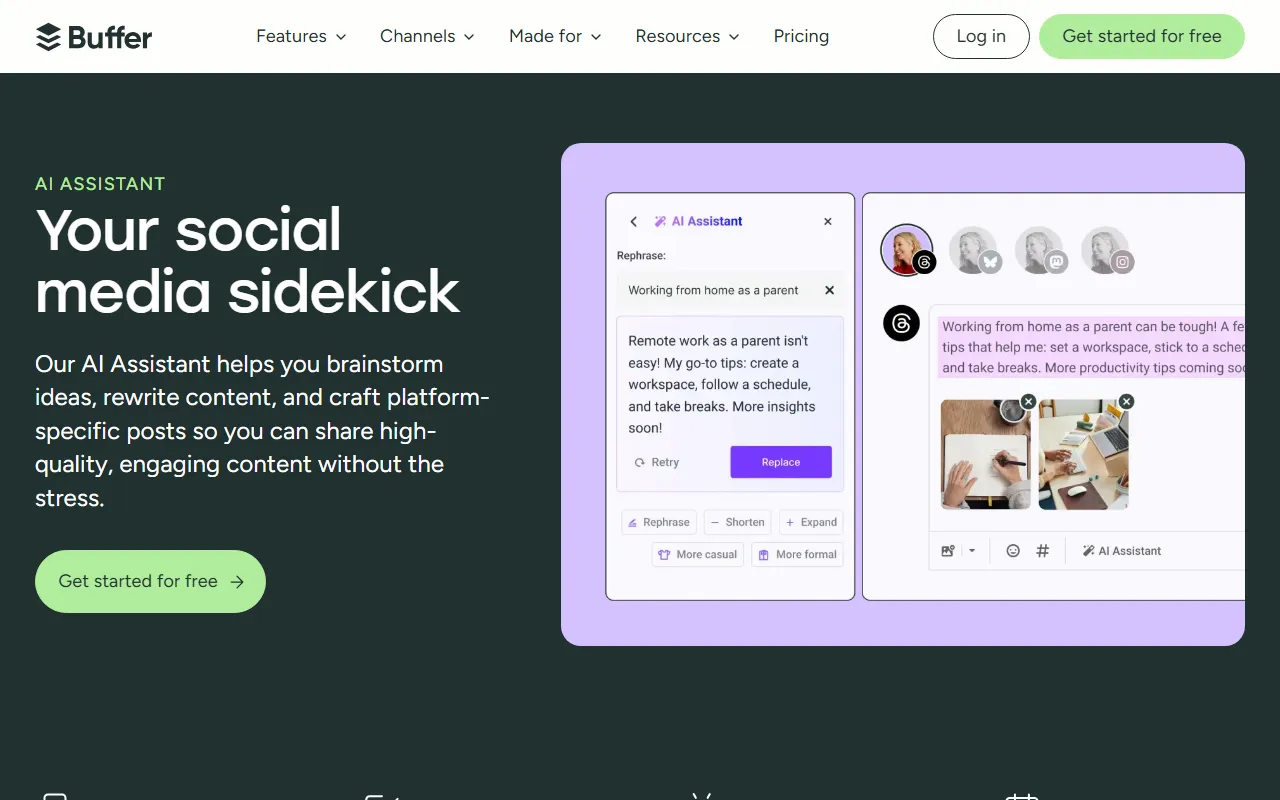Click the 'Rephrase:' label above the prompt
1280x800 pixels.
coord(641,256)
